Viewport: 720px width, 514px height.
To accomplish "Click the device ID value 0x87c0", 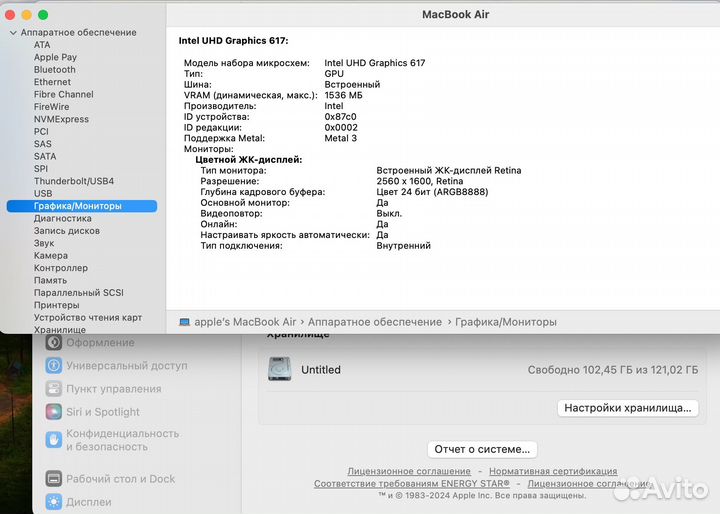I will [340, 117].
